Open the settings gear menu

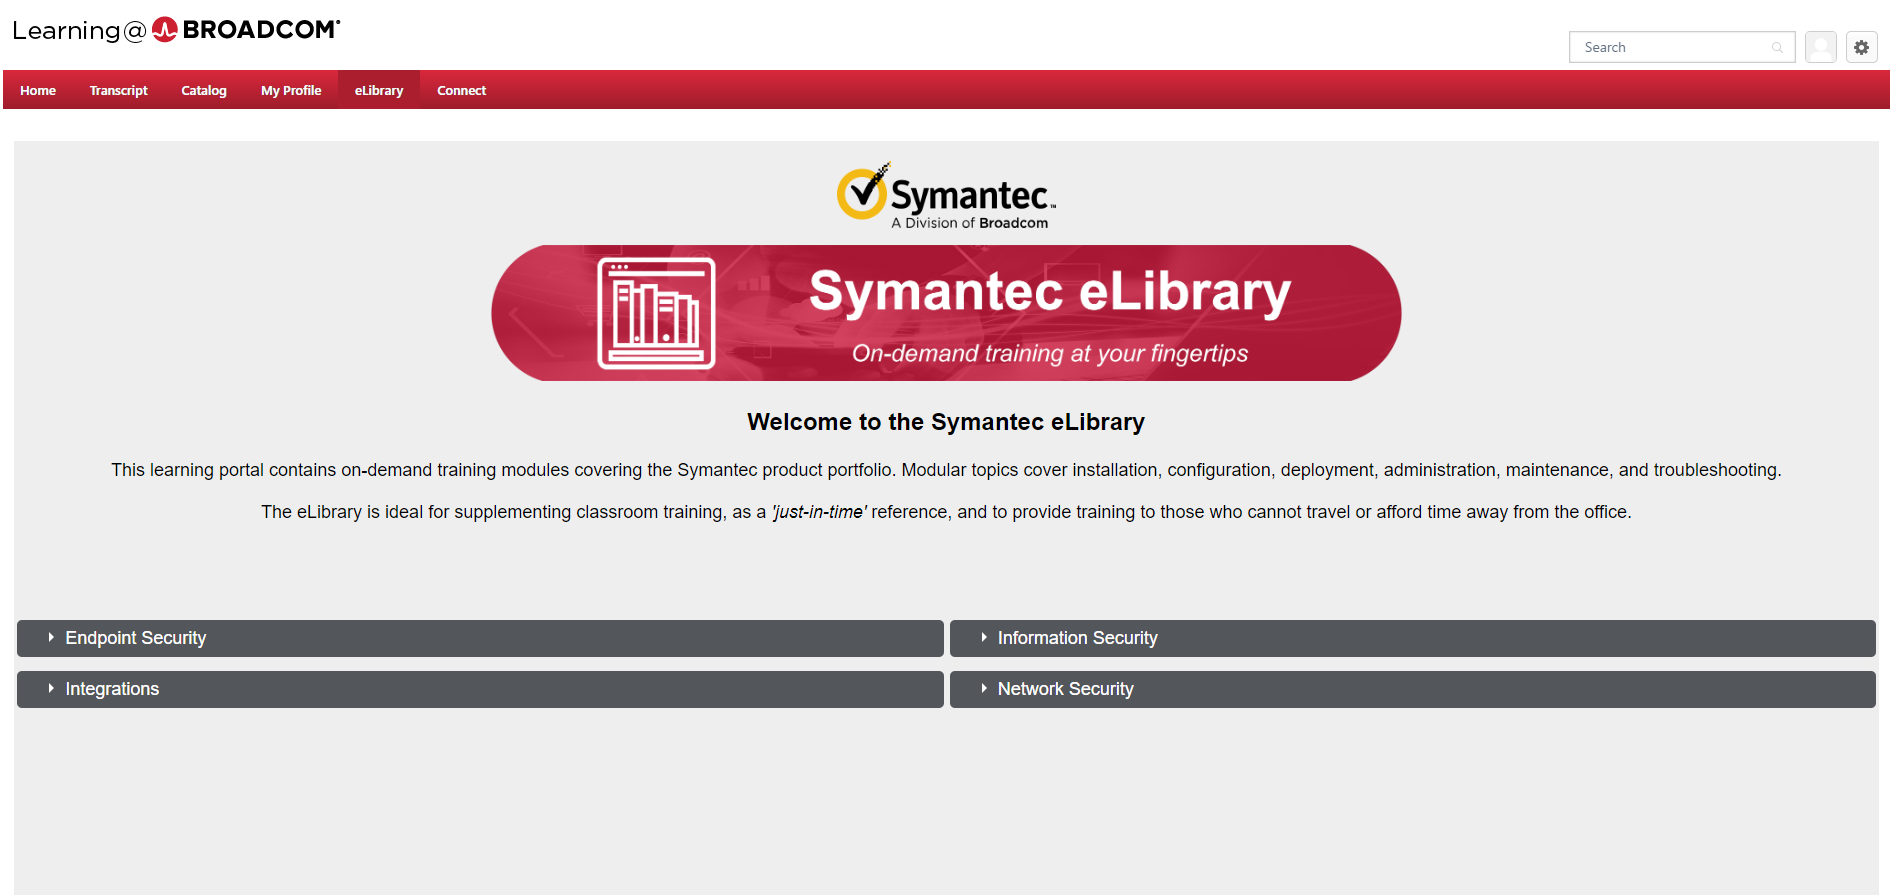(x=1861, y=47)
